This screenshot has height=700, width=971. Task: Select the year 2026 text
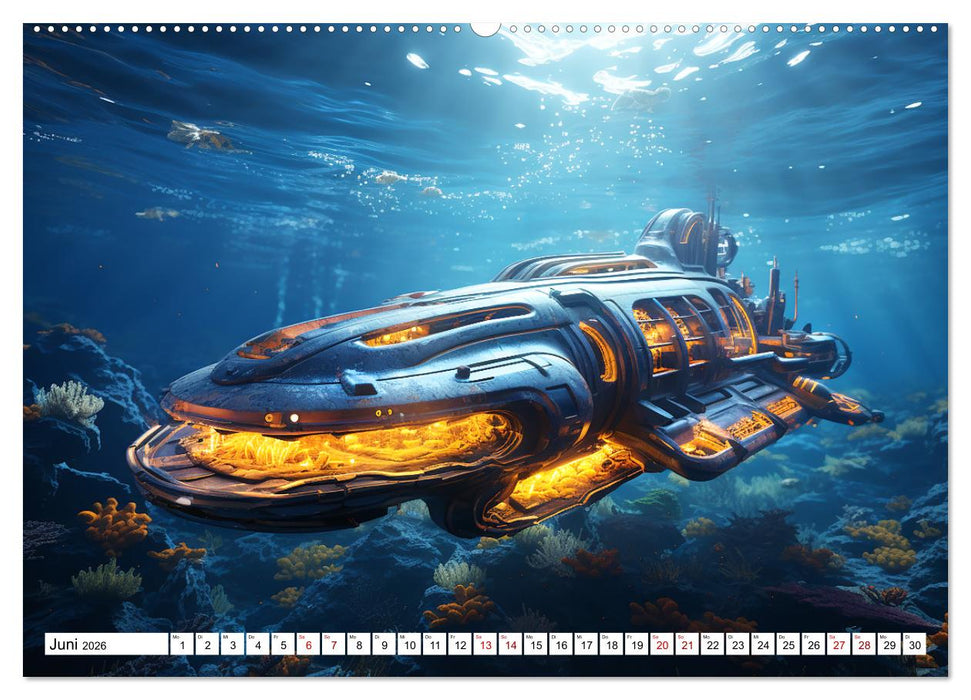point(96,648)
